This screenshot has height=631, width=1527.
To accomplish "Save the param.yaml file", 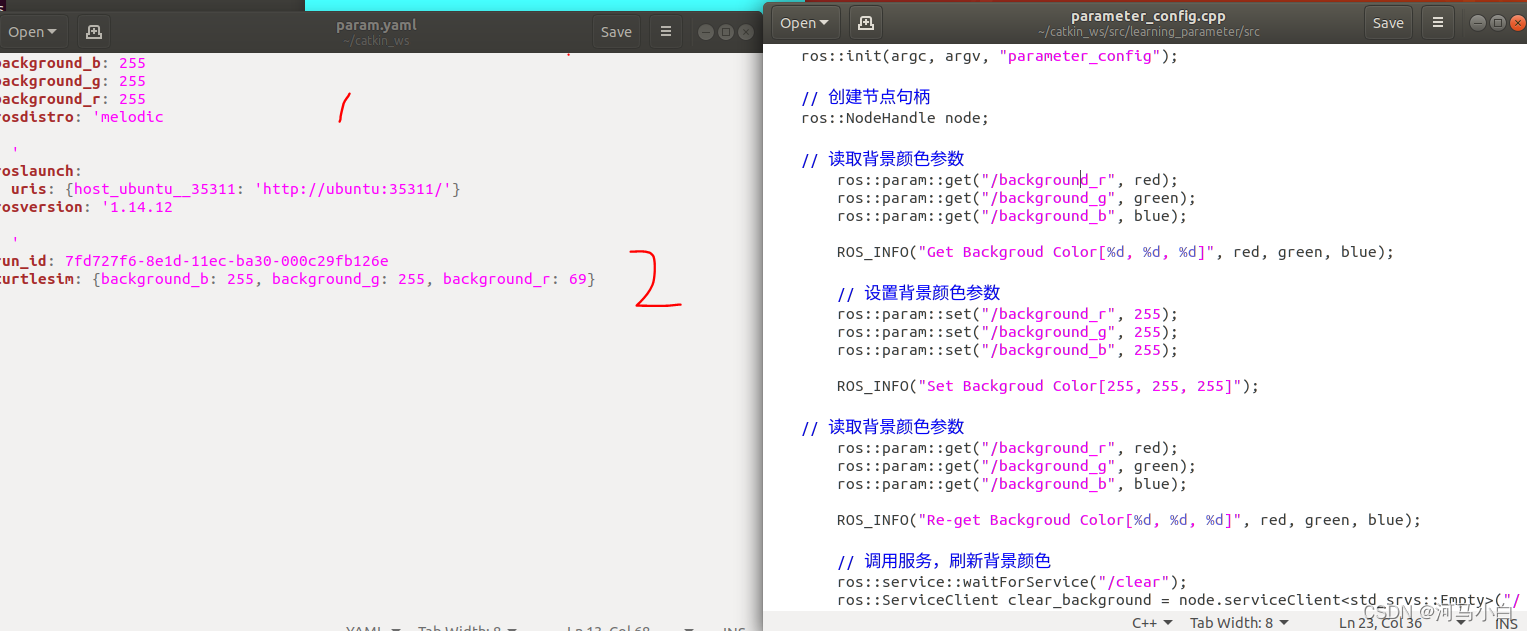I will [616, 32].
